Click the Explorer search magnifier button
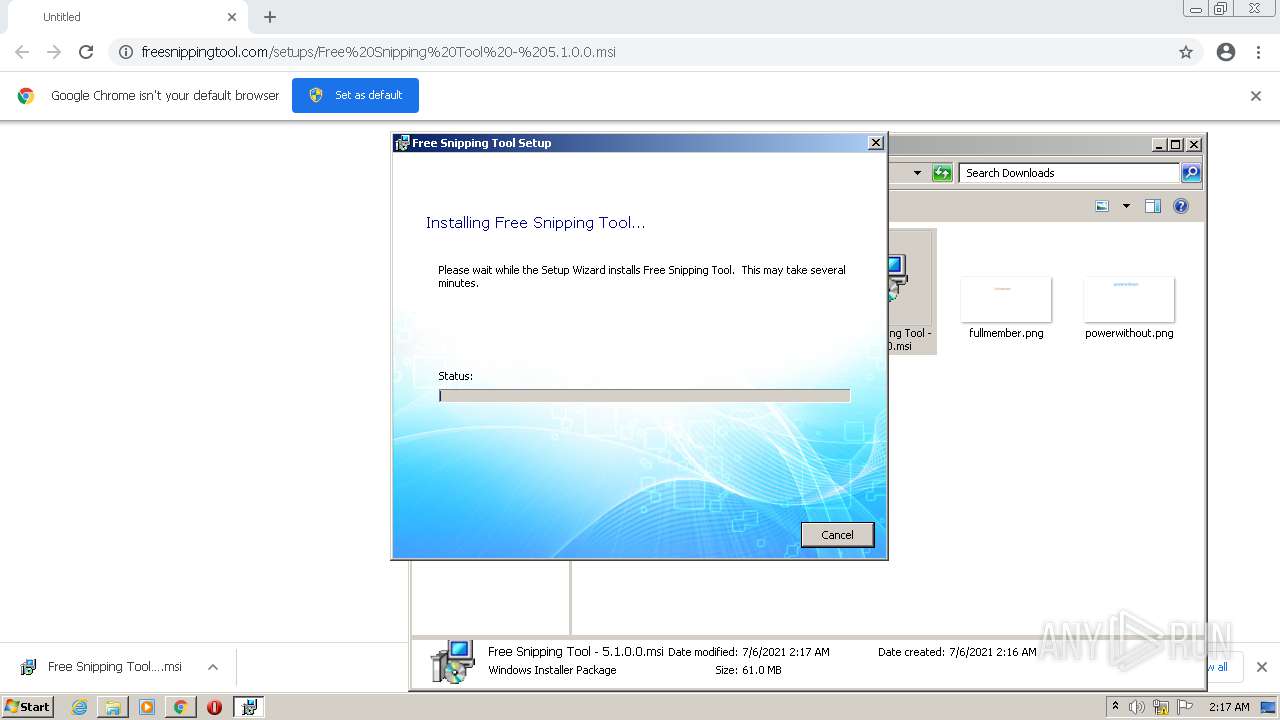 point(1191,173)
